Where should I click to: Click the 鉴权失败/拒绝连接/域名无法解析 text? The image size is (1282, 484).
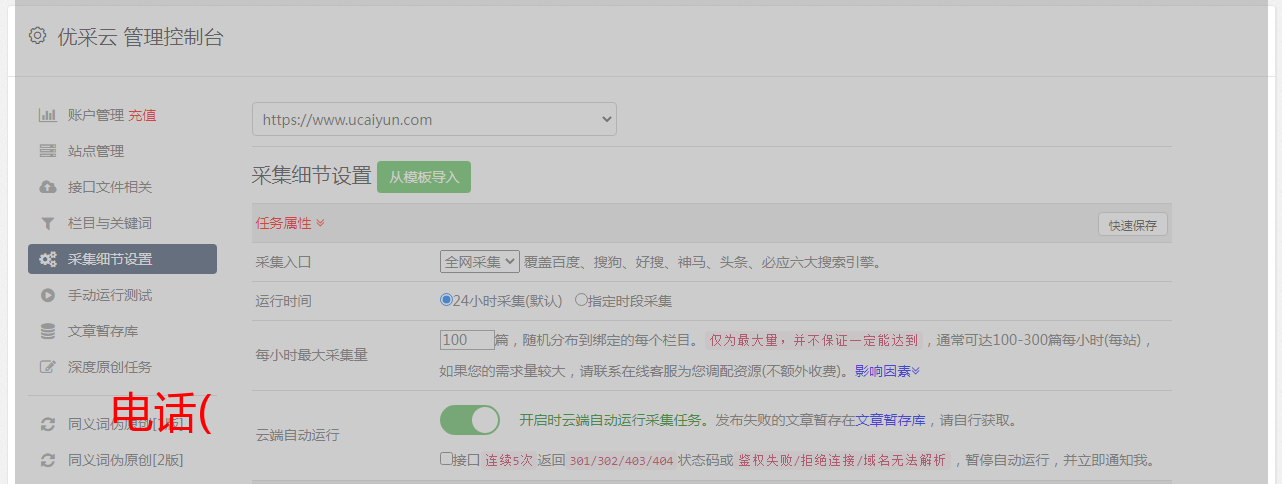842,461
